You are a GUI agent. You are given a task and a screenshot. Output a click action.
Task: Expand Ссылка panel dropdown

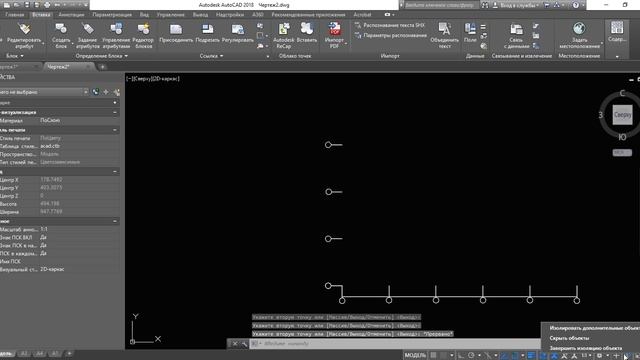pos(211,56)
